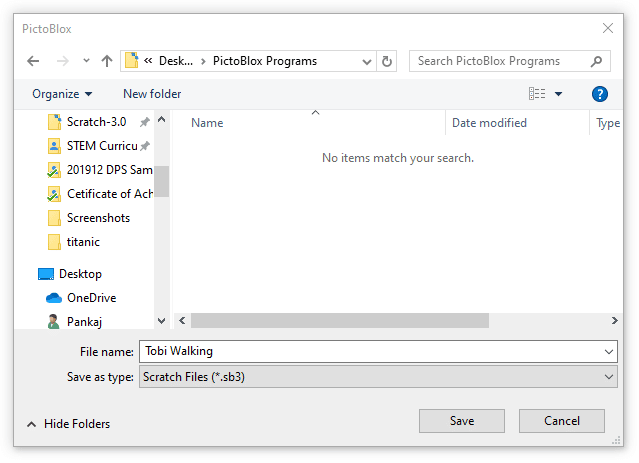Click the navigation pane scroll up arrow
639x463 pixels.
(161, 119)
